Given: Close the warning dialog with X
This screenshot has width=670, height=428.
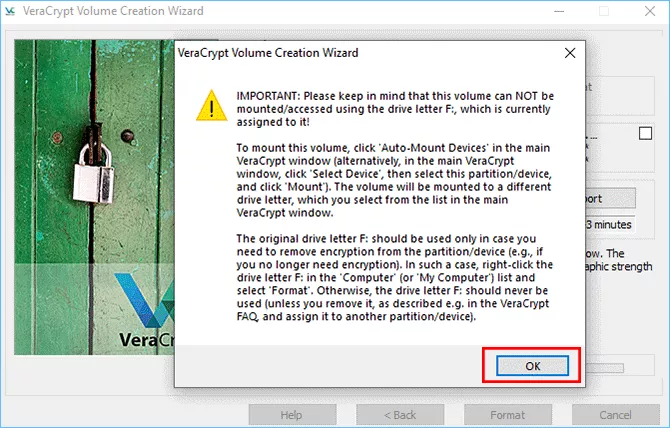Looking at the screenshot, I should [570, 53].
